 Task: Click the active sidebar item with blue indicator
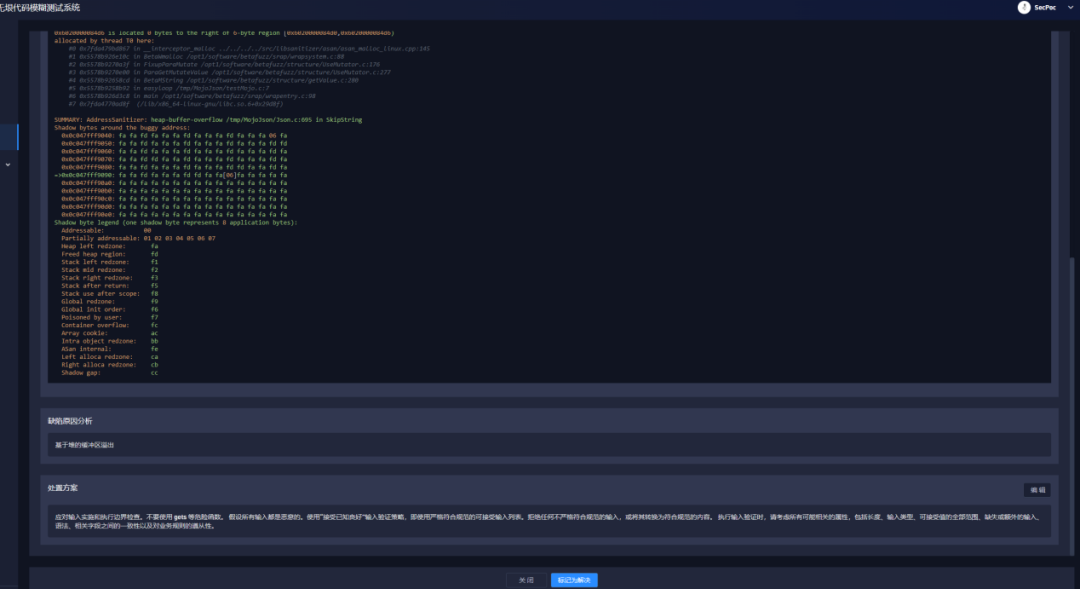(x=8, y=137)
